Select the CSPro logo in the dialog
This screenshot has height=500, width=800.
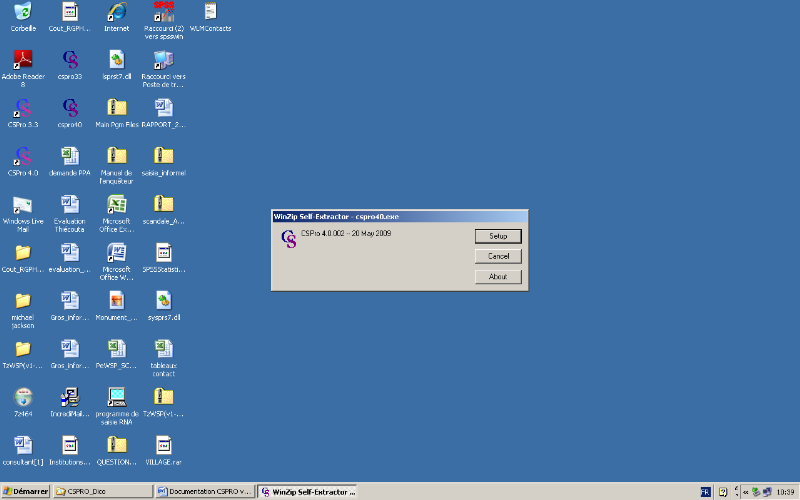[289, 238]
